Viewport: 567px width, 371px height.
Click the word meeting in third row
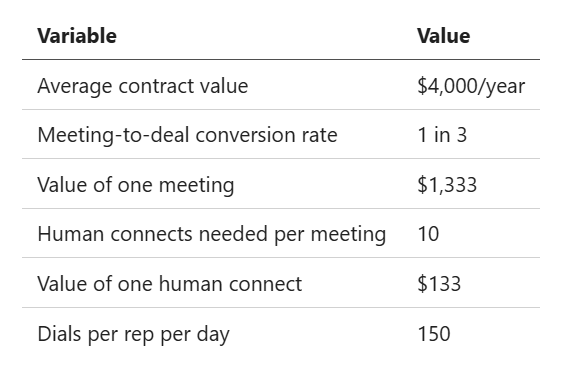pyautogui.click(x=196, y=186)
